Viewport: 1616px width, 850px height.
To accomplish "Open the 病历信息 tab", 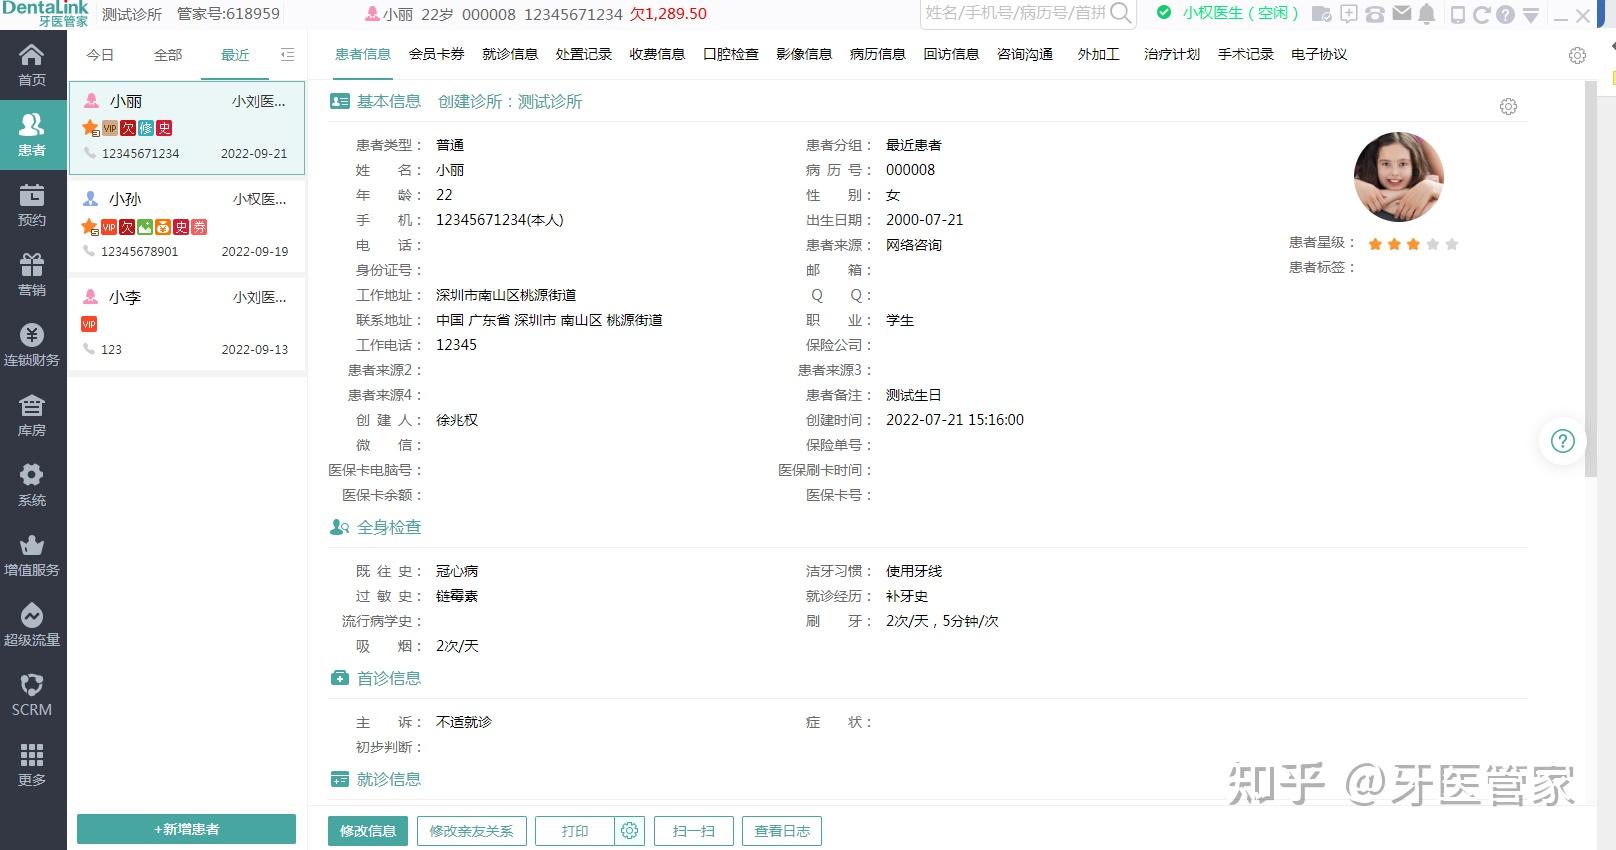I will (878, 54).
